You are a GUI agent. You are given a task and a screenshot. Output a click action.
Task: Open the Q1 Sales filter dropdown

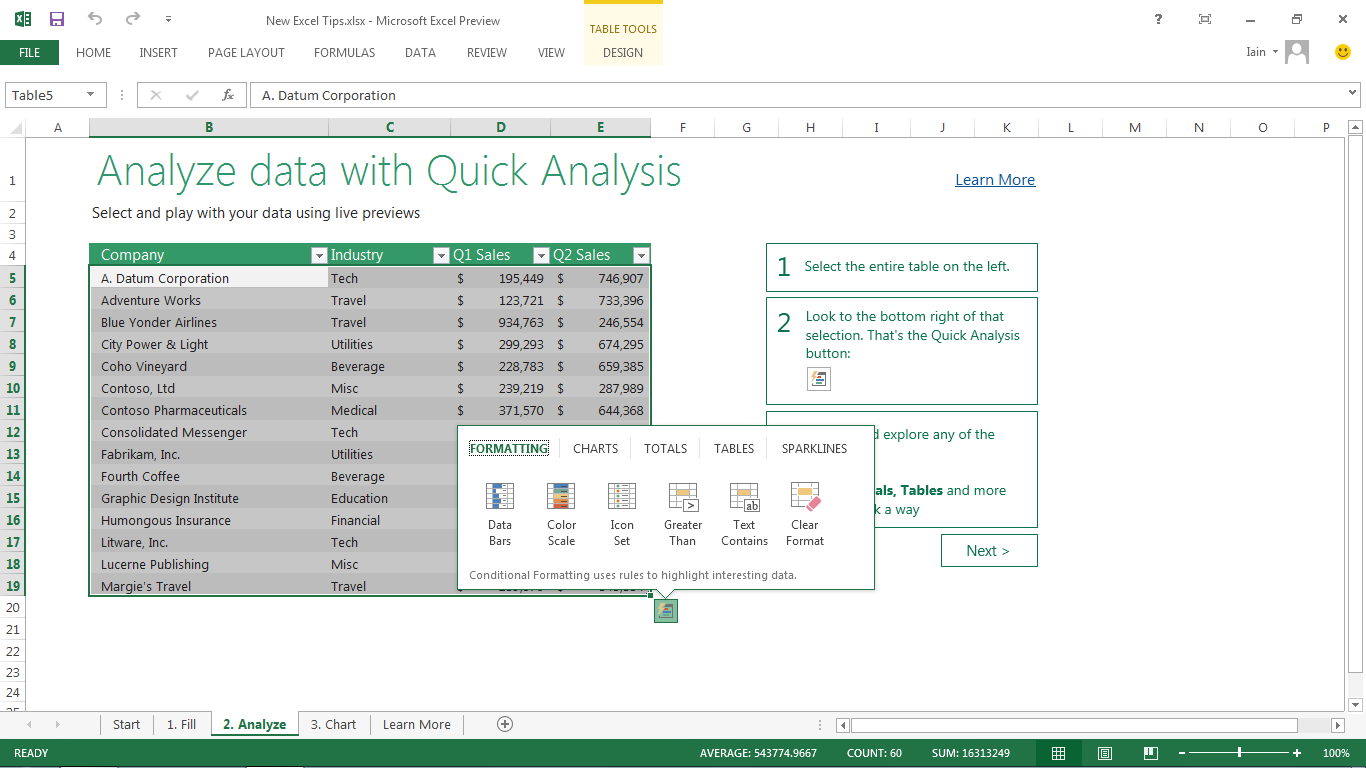click(x=540, y=255)
